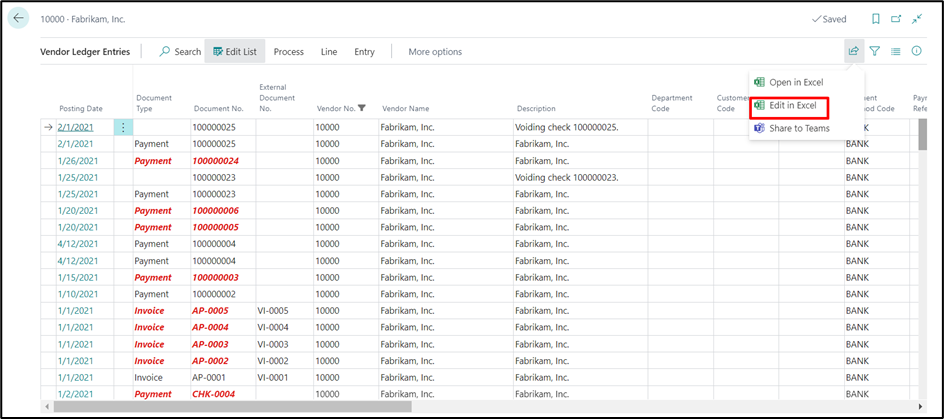The width and height of the screenshot is (944, 419).
Task: Select document number 100000005
Action: [216, 228]
